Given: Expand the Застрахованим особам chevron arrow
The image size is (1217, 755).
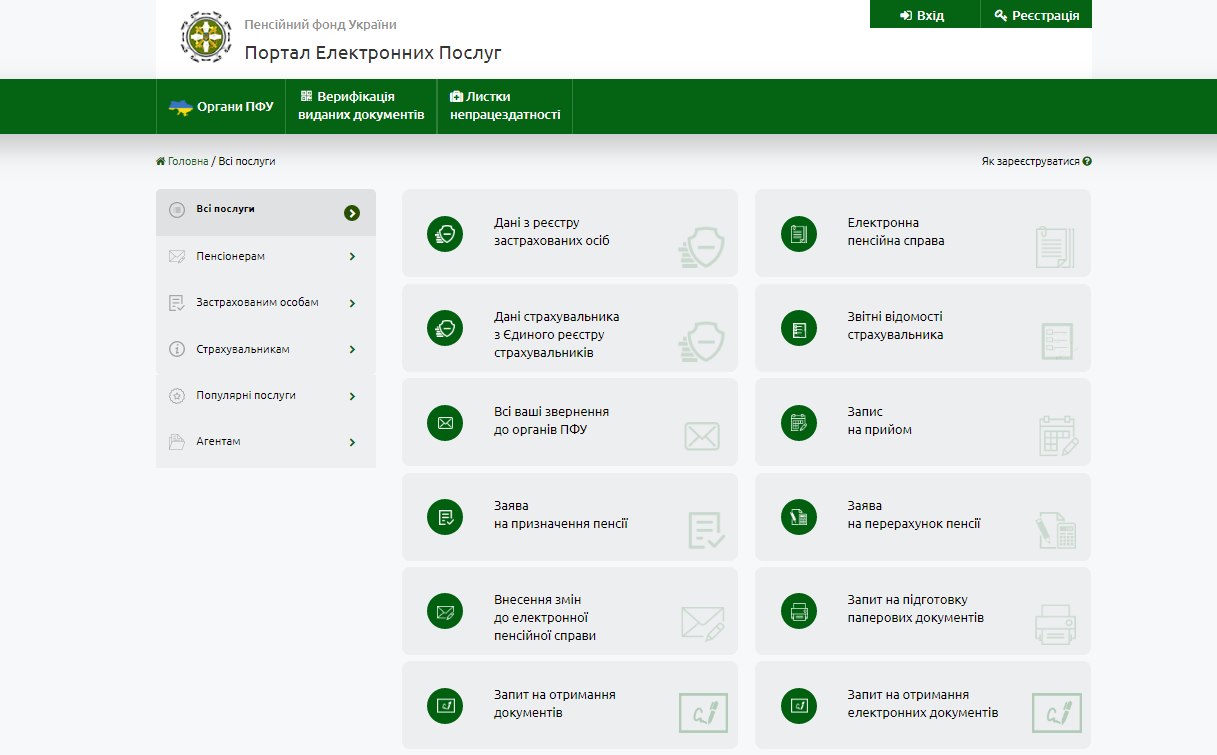Looking at the screenshot, I should pyautogui.click(x=352, y=303).
